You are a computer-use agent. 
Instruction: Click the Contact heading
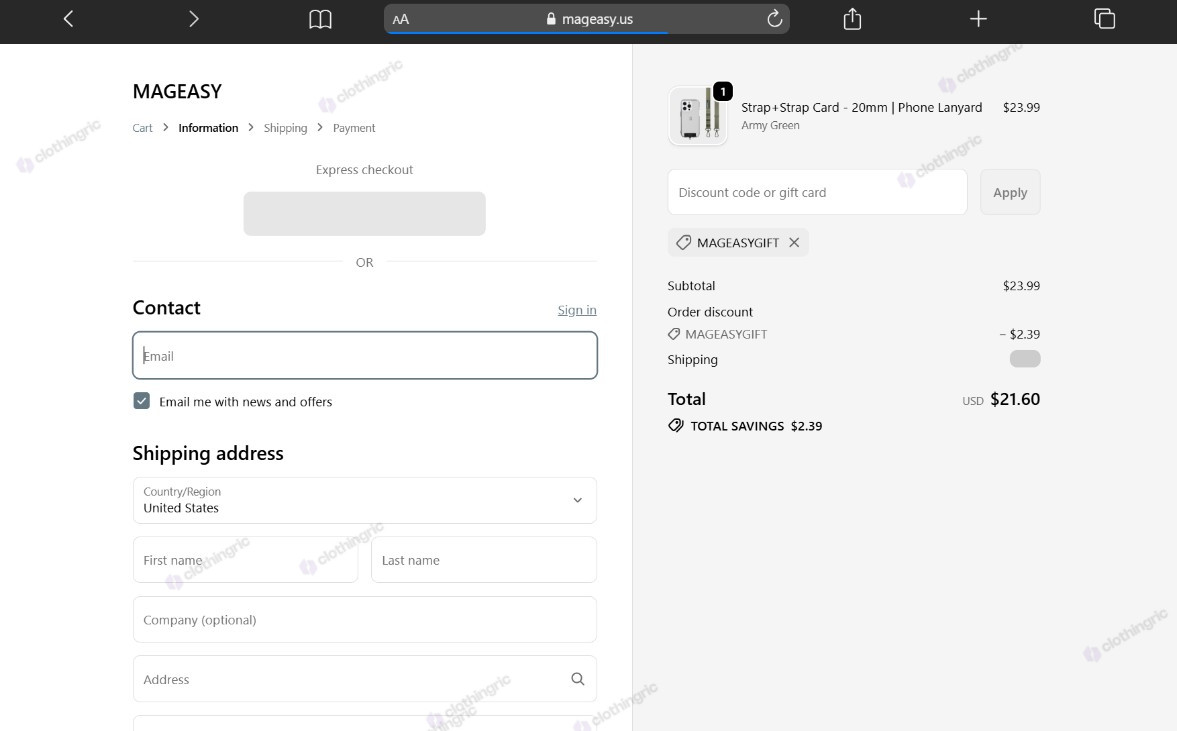[167, 308]
